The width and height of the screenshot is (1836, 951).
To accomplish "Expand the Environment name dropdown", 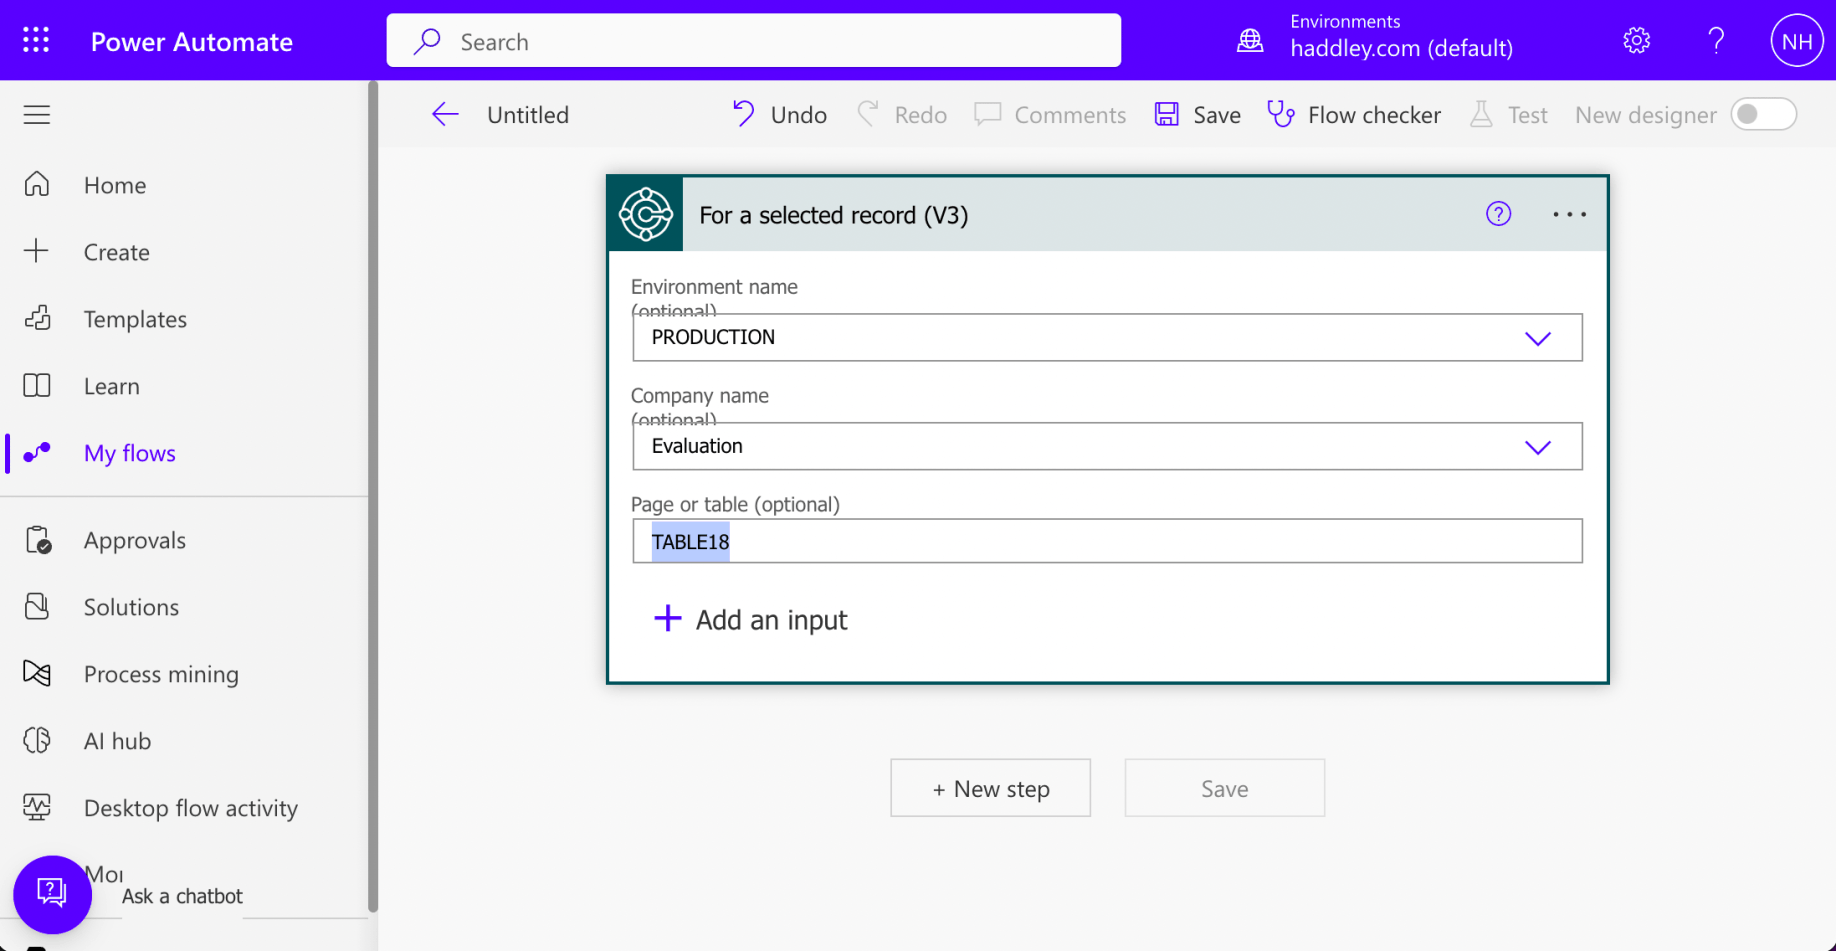I will [x=1537, y=338].
